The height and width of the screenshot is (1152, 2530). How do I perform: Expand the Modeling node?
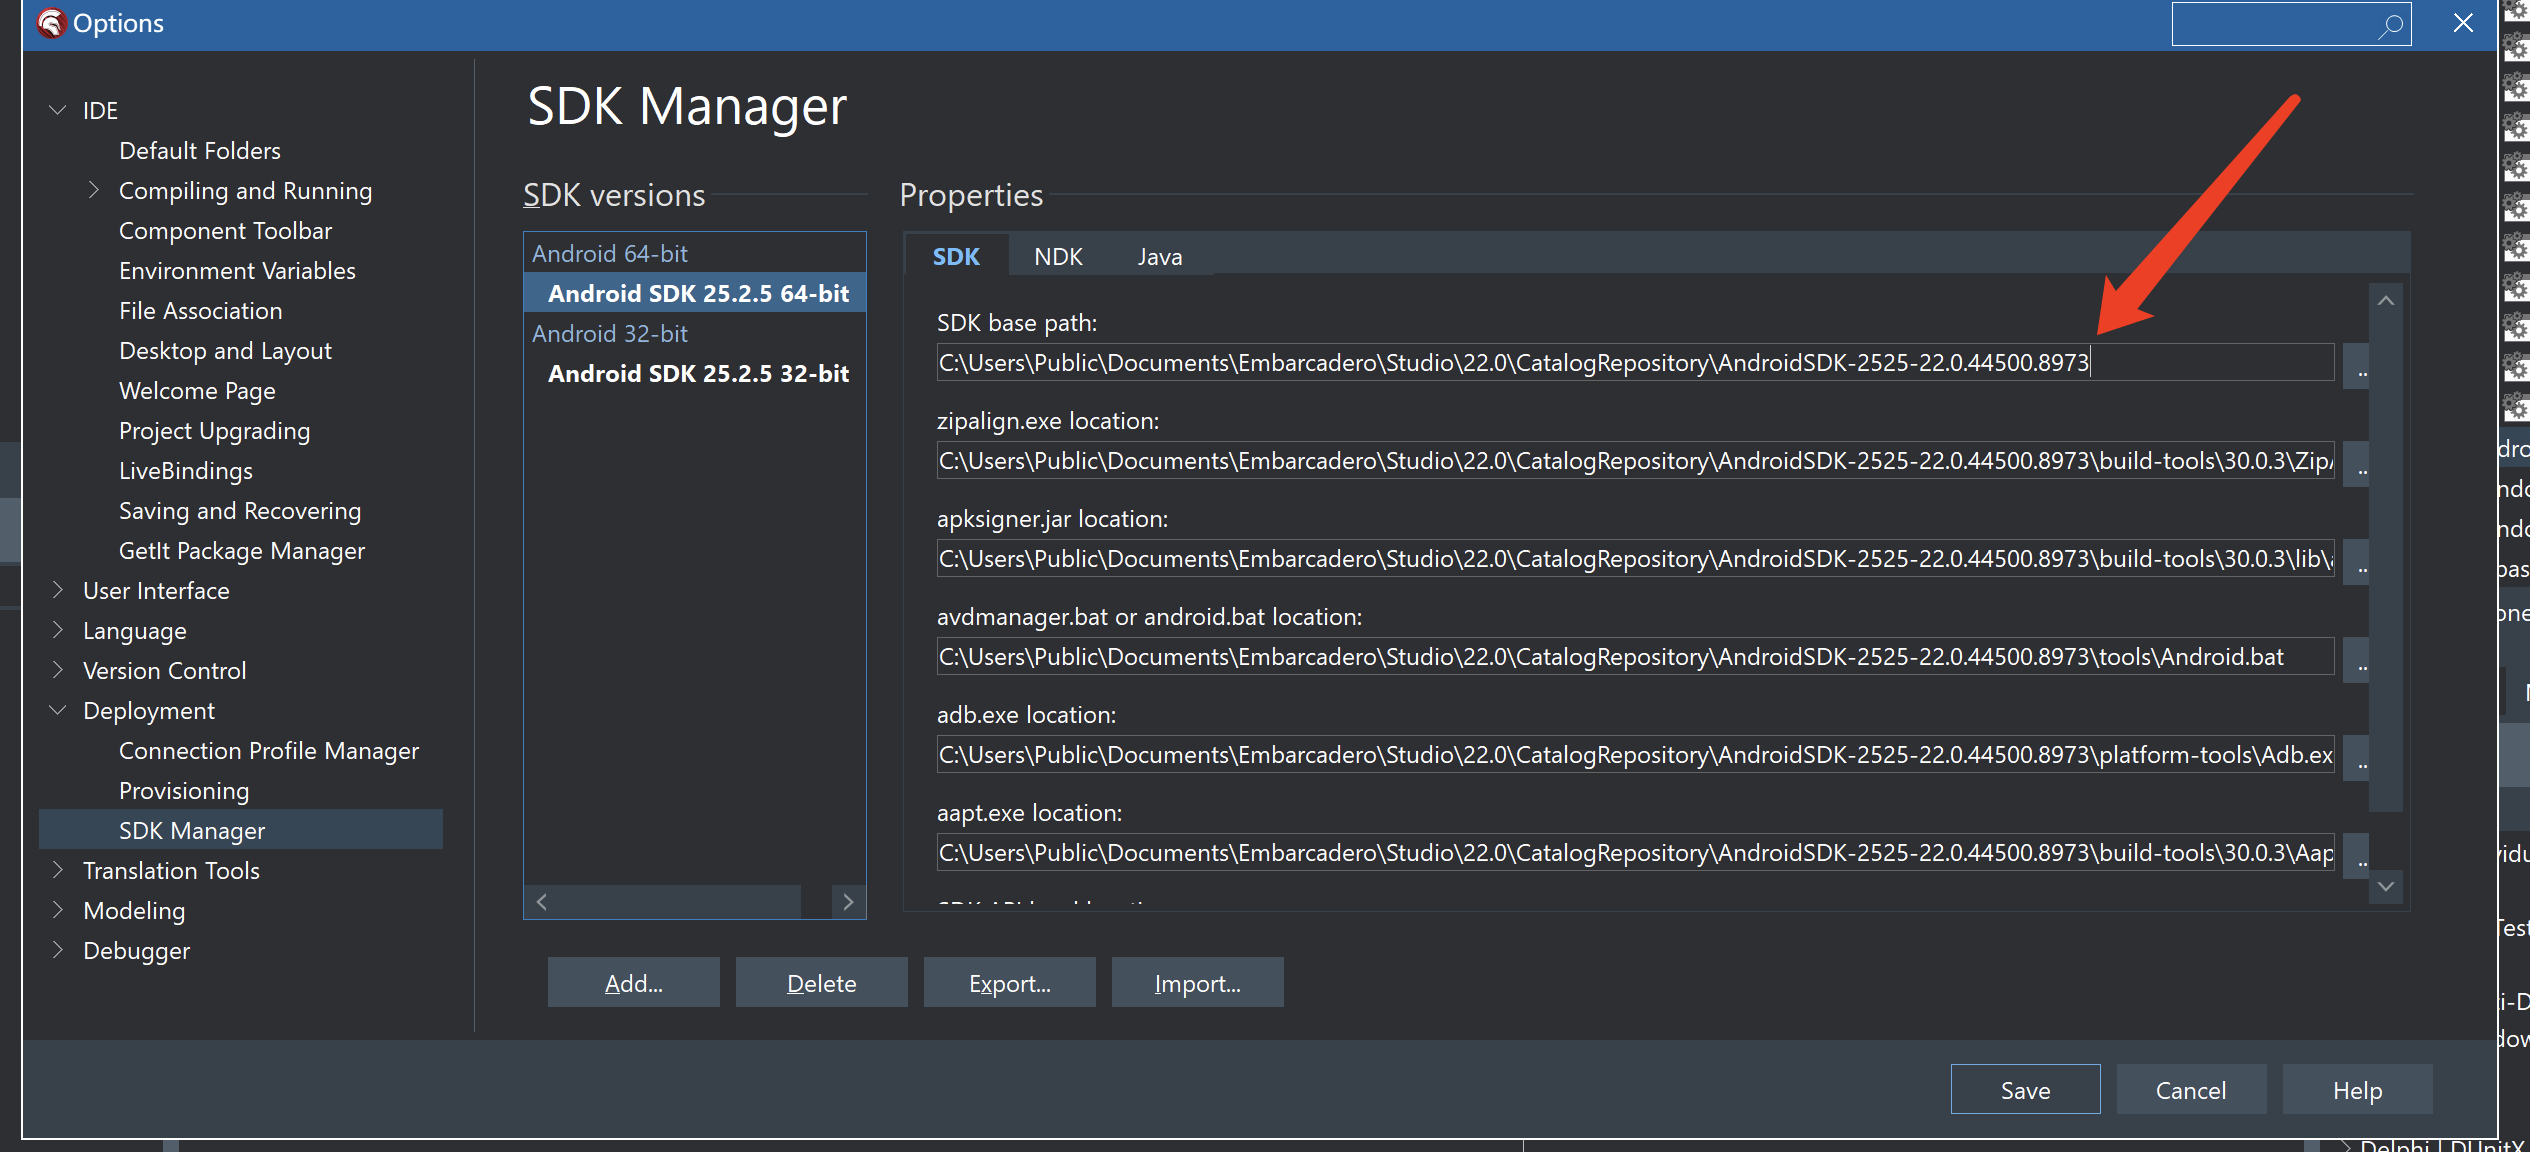tap(58, 910)
